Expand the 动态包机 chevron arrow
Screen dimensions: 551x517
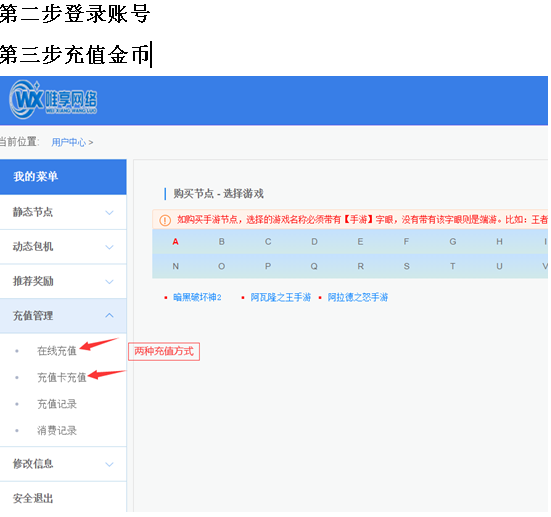pos(109,247)
